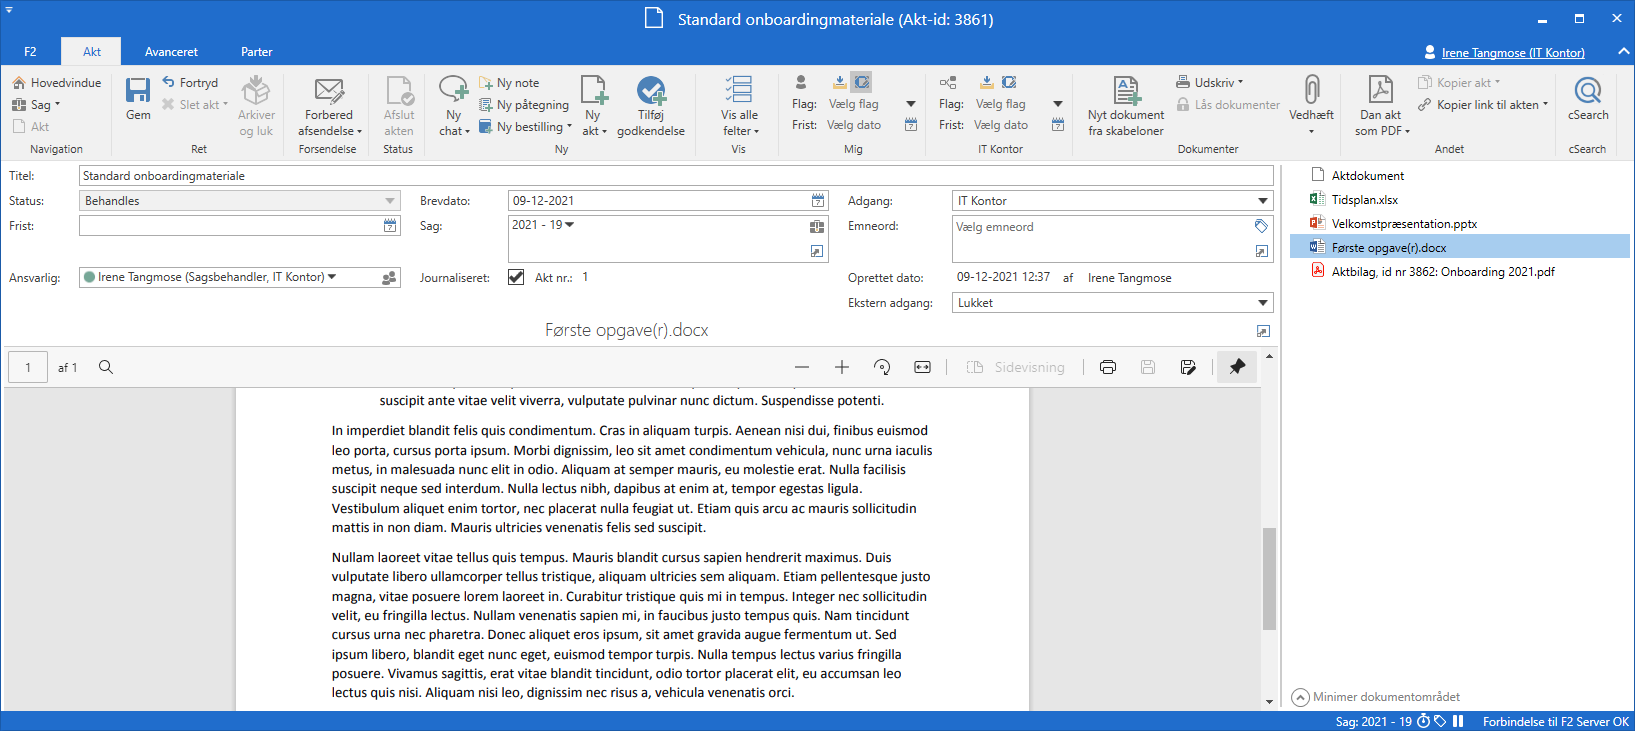Click Ny akt document icon

(594, 92)
